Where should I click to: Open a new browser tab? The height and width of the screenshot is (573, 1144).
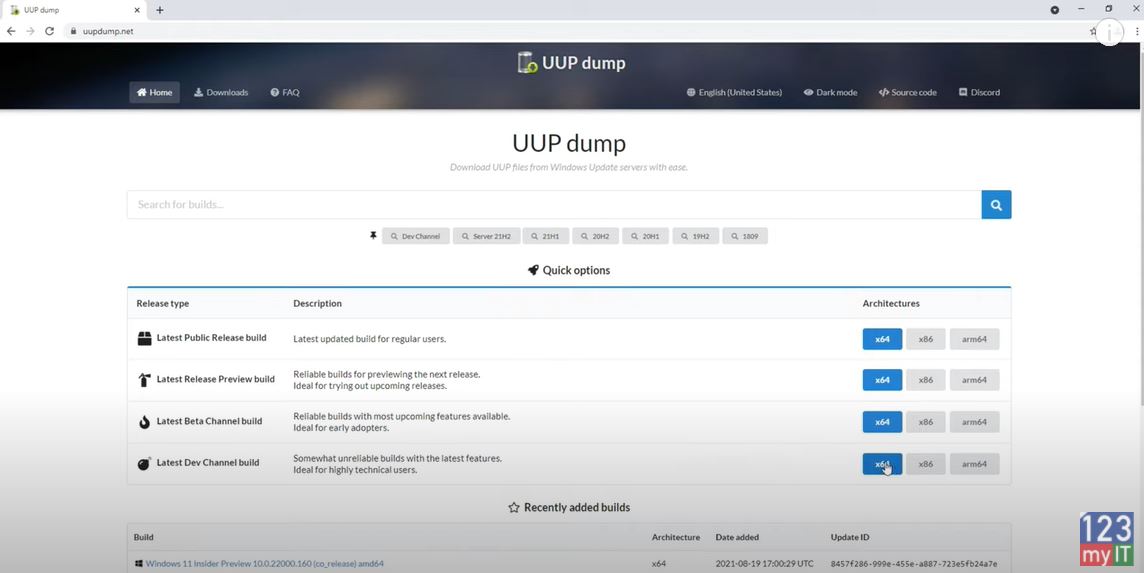pyautogui.click(x=160, y=10)
